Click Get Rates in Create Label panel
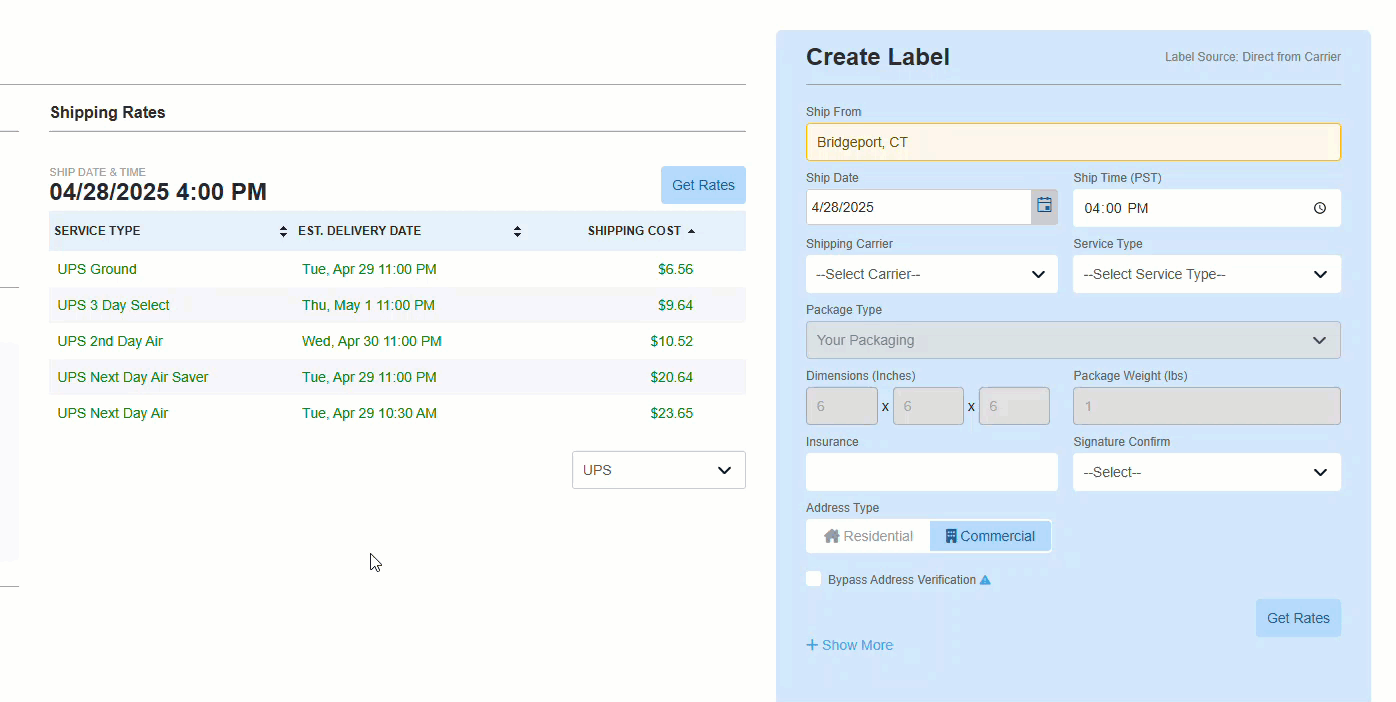 [x=1298, y=618]
